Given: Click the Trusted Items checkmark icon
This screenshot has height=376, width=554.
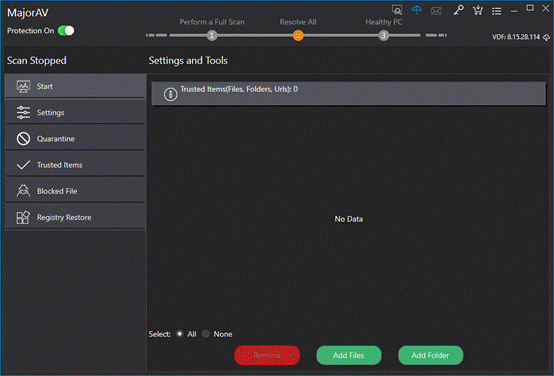Looking at the screenshot, I should [23, 165].
